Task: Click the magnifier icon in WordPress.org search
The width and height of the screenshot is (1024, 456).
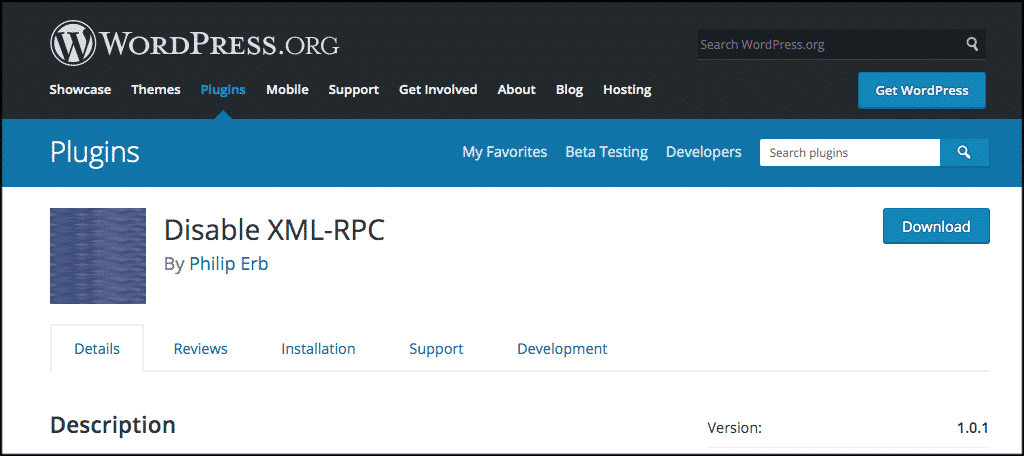Action: (972, 44)
